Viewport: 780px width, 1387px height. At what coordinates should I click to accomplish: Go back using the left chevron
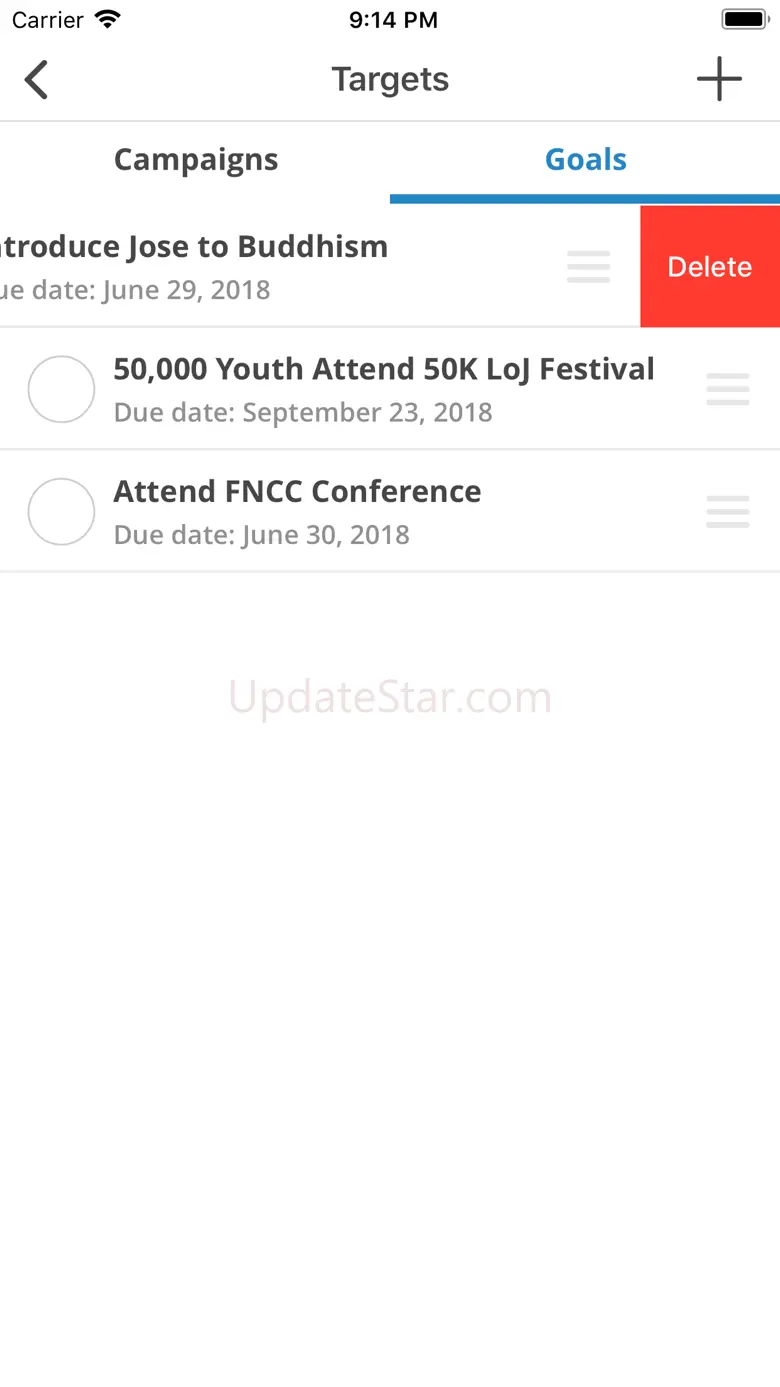click(37, 80)
